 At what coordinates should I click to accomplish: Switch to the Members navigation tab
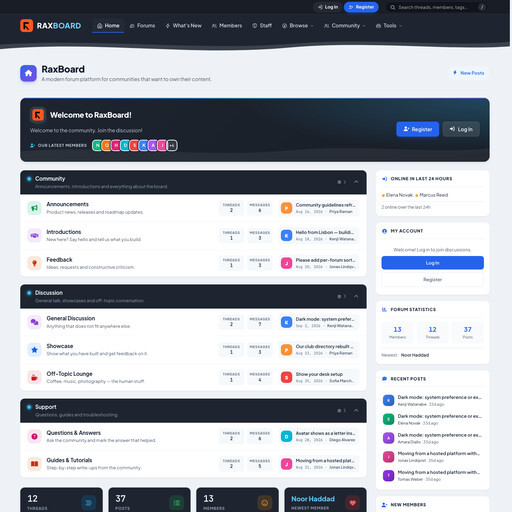point(227,26)
